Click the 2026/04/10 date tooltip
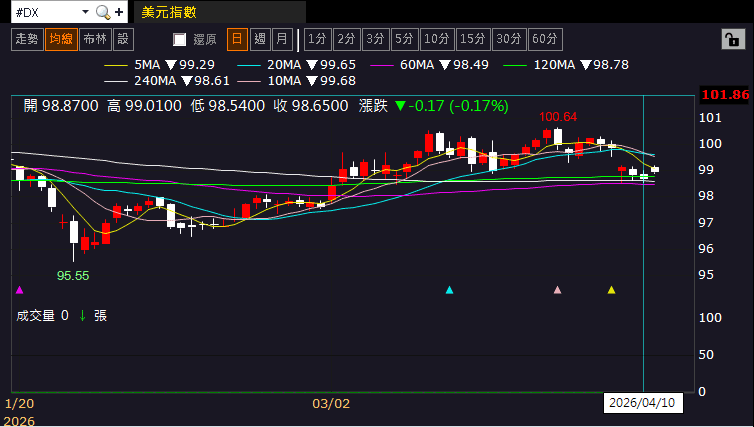This screenshot has width=754, height=427. [642, 403]
